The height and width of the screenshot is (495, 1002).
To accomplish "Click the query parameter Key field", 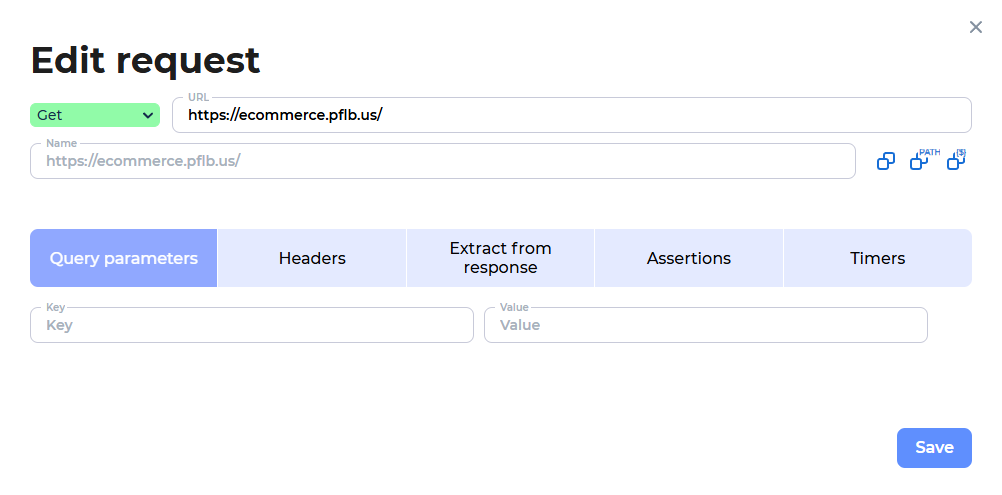I will 252,325.
